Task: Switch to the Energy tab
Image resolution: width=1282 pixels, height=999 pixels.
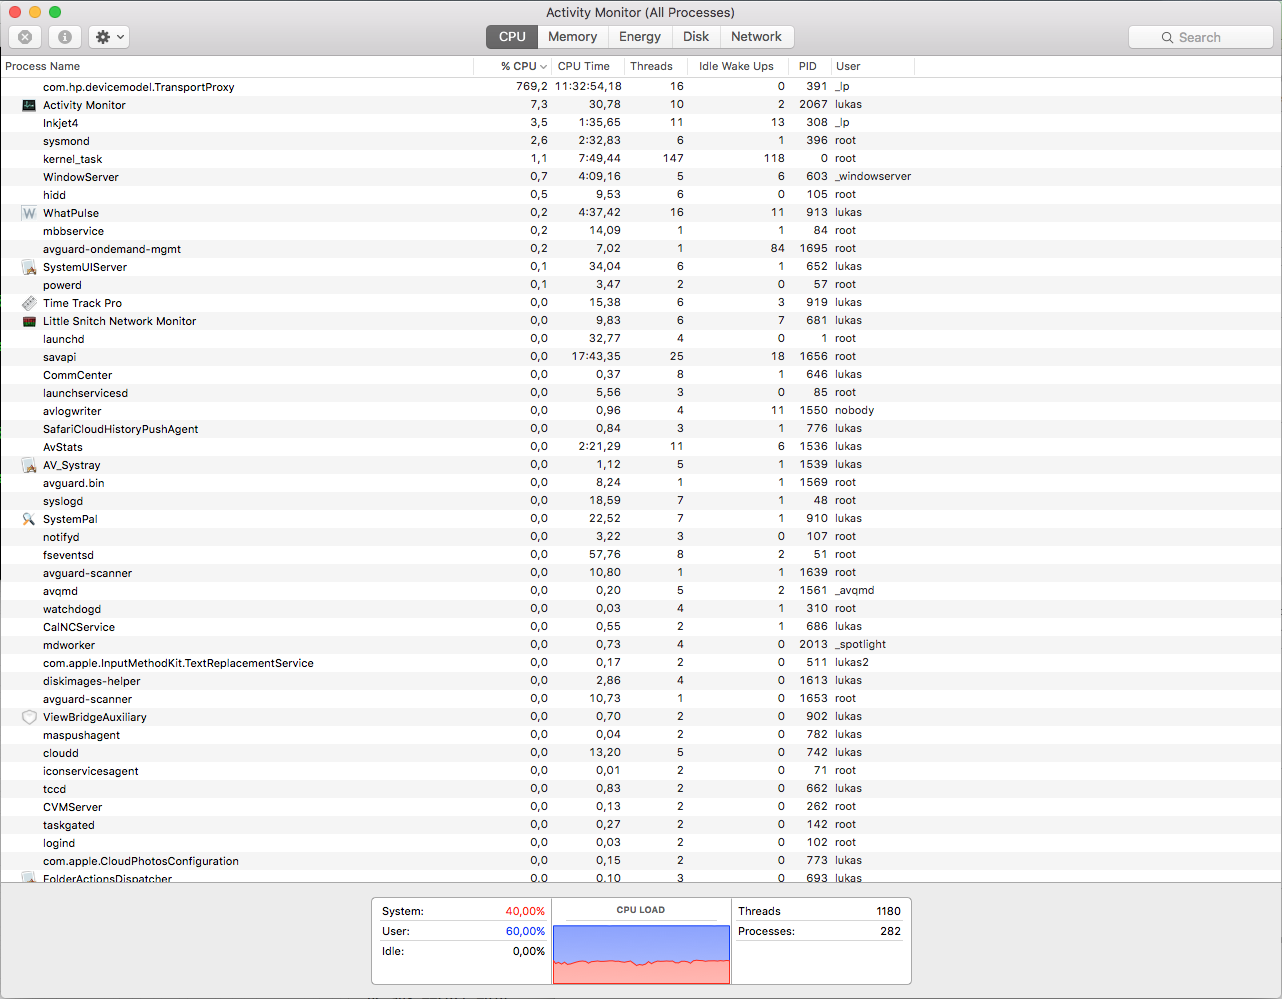Action: [x=639, y=37]
